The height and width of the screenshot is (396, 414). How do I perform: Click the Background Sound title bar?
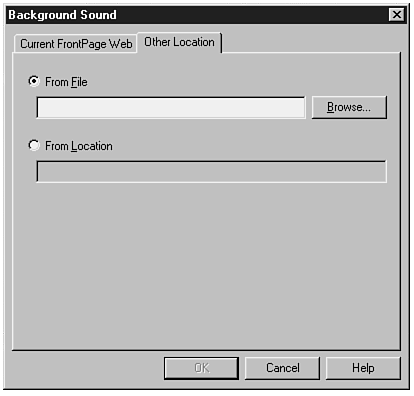[197, 15]
